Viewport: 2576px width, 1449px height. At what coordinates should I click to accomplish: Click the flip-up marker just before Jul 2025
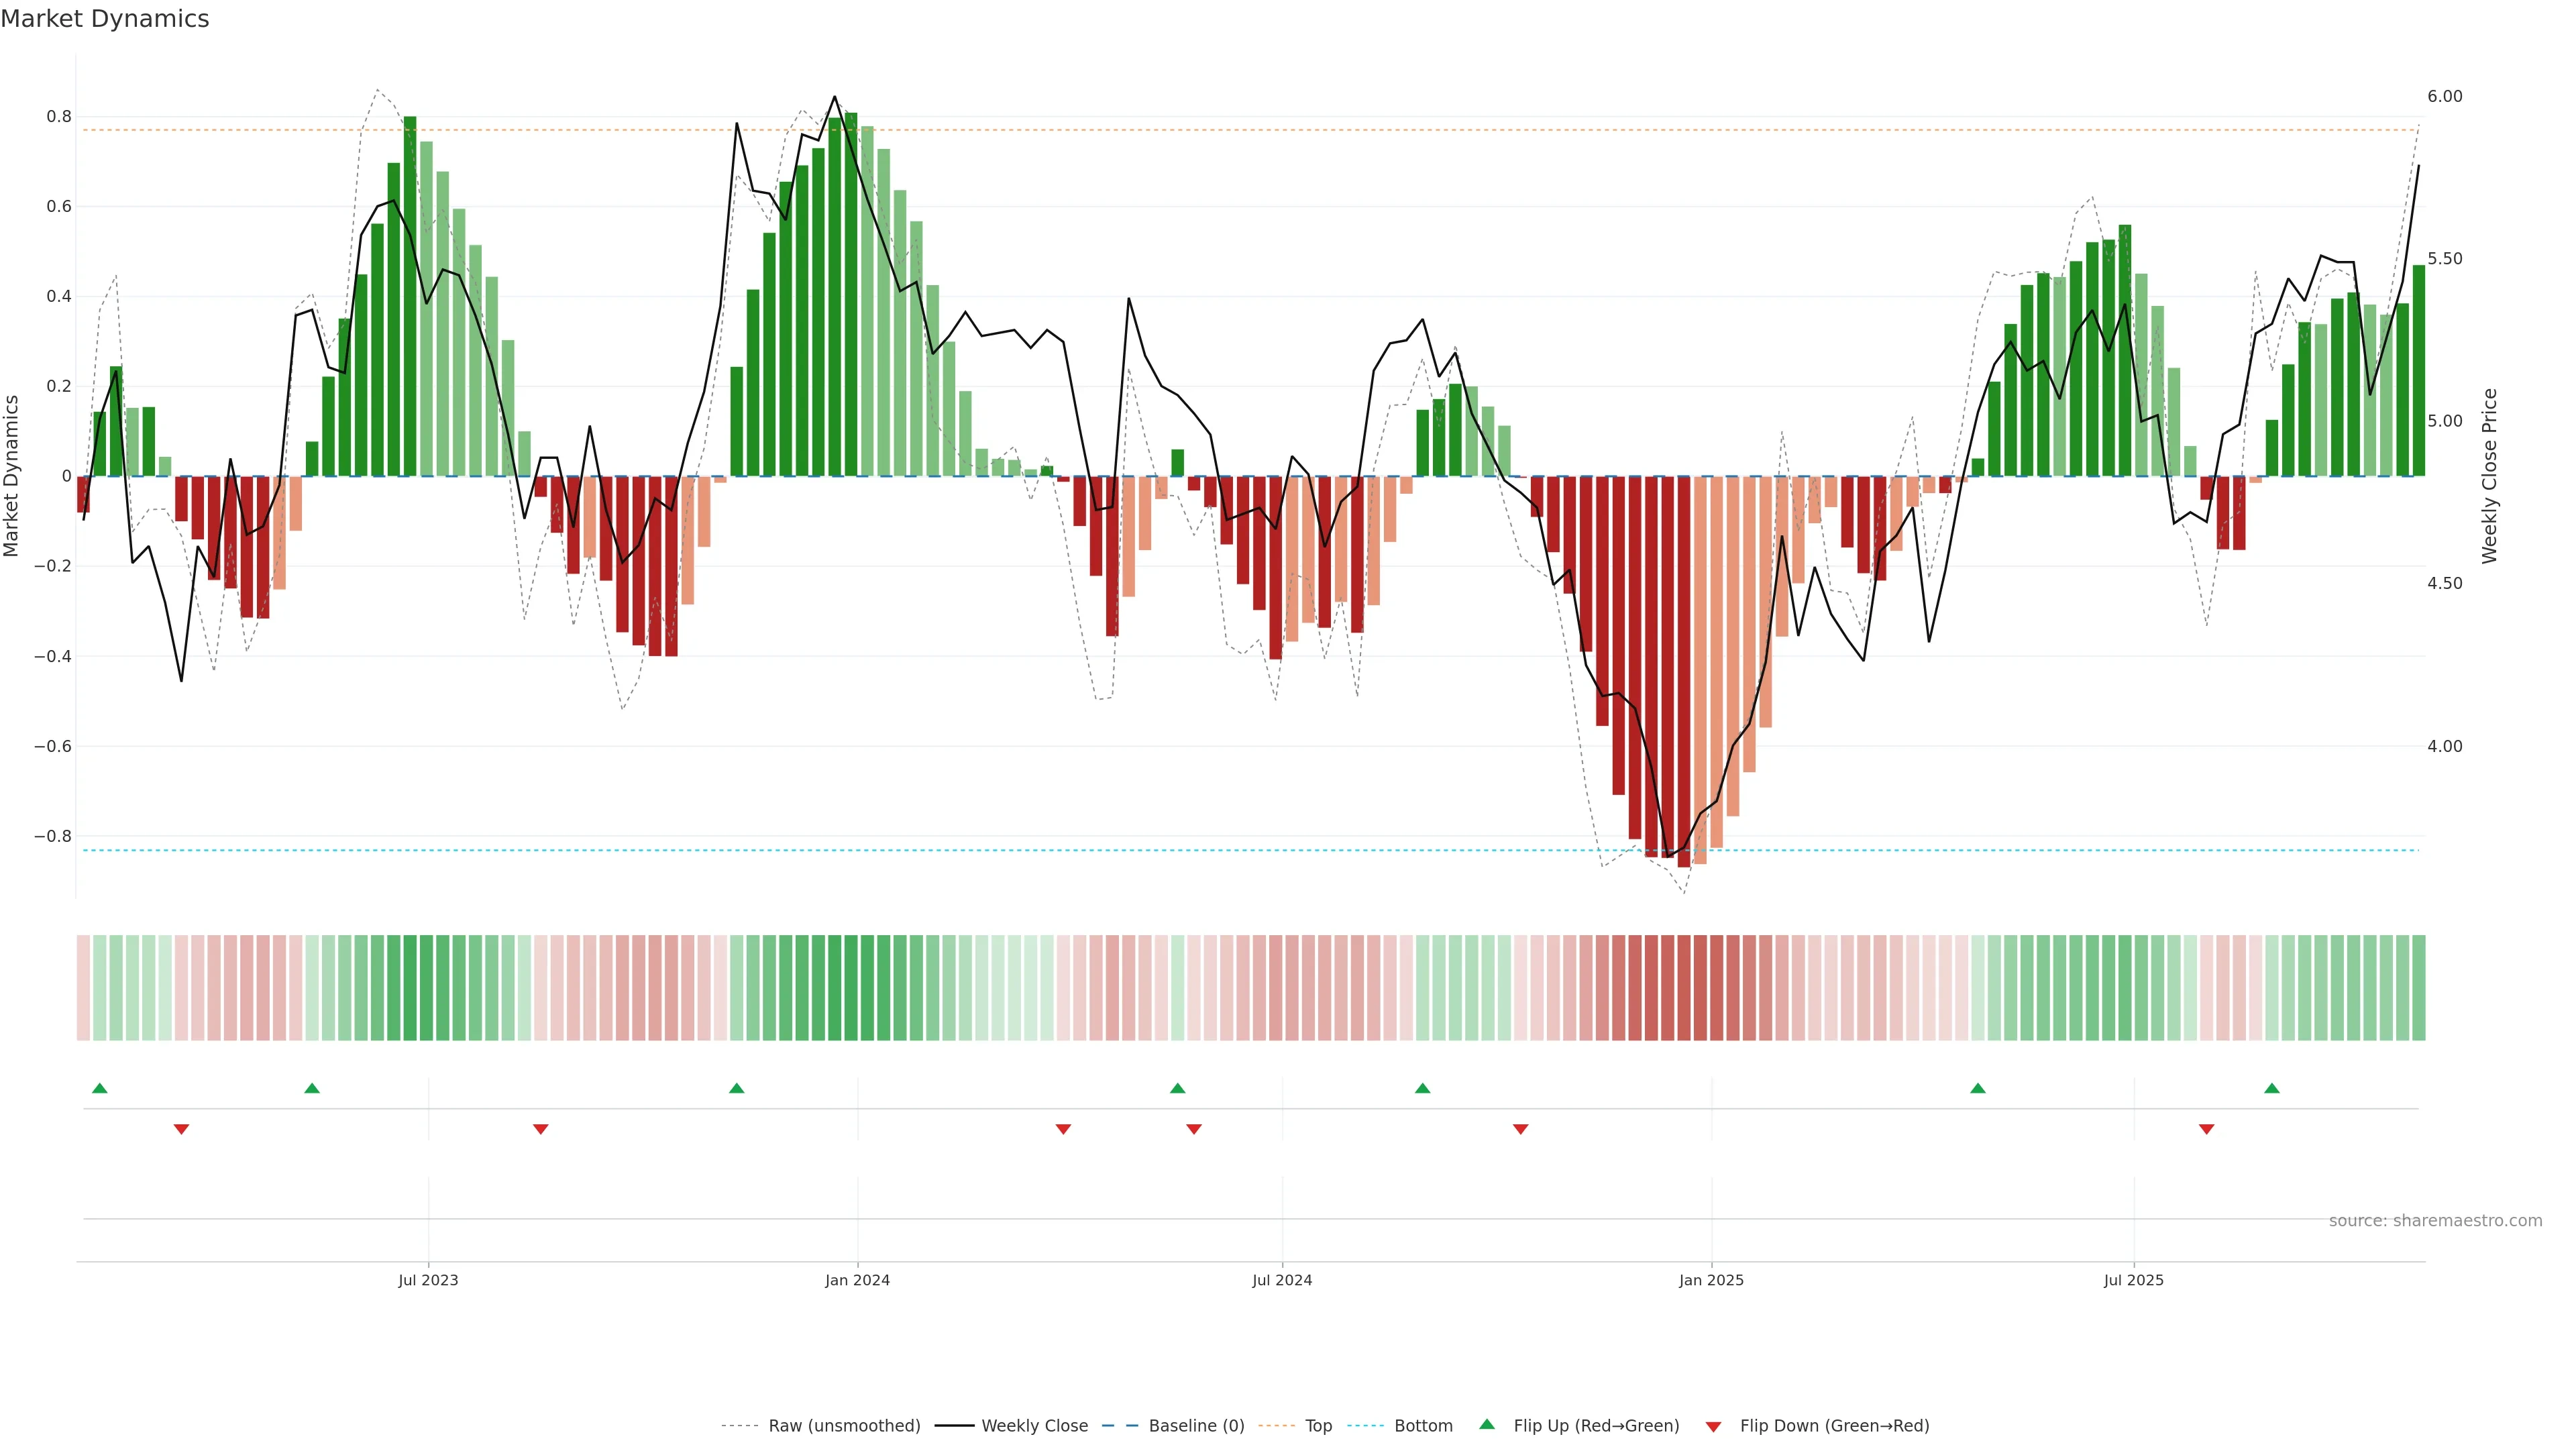tap(1978, 1088)
